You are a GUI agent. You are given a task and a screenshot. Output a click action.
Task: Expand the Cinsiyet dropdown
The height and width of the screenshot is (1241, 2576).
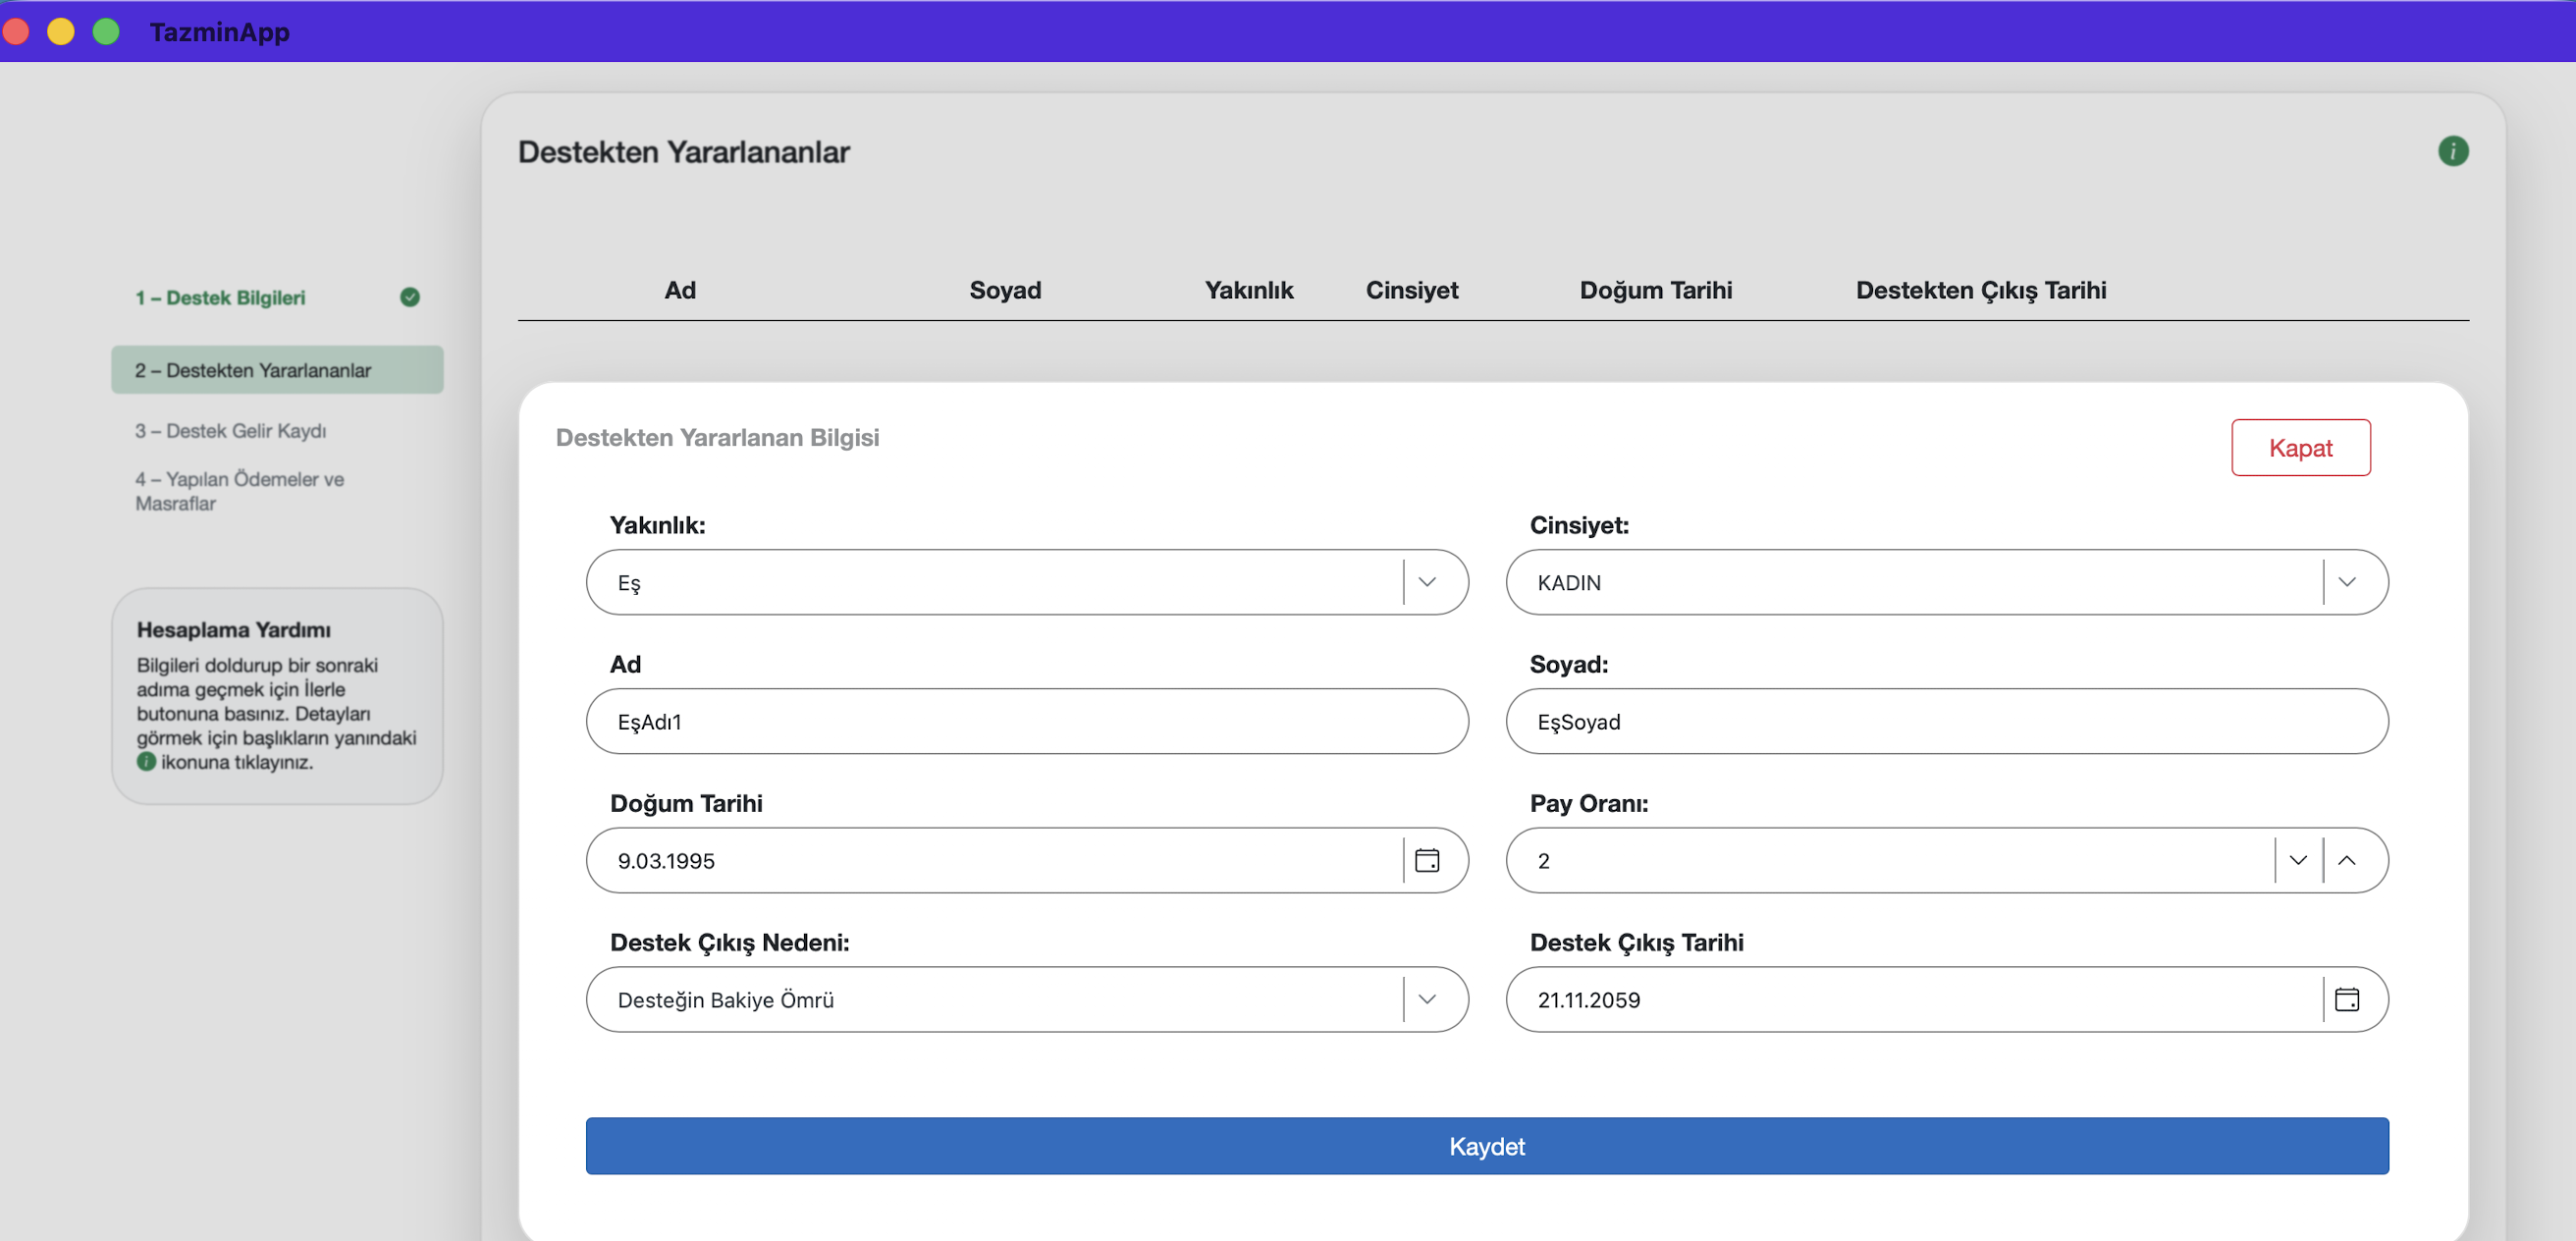[2346, 582]
